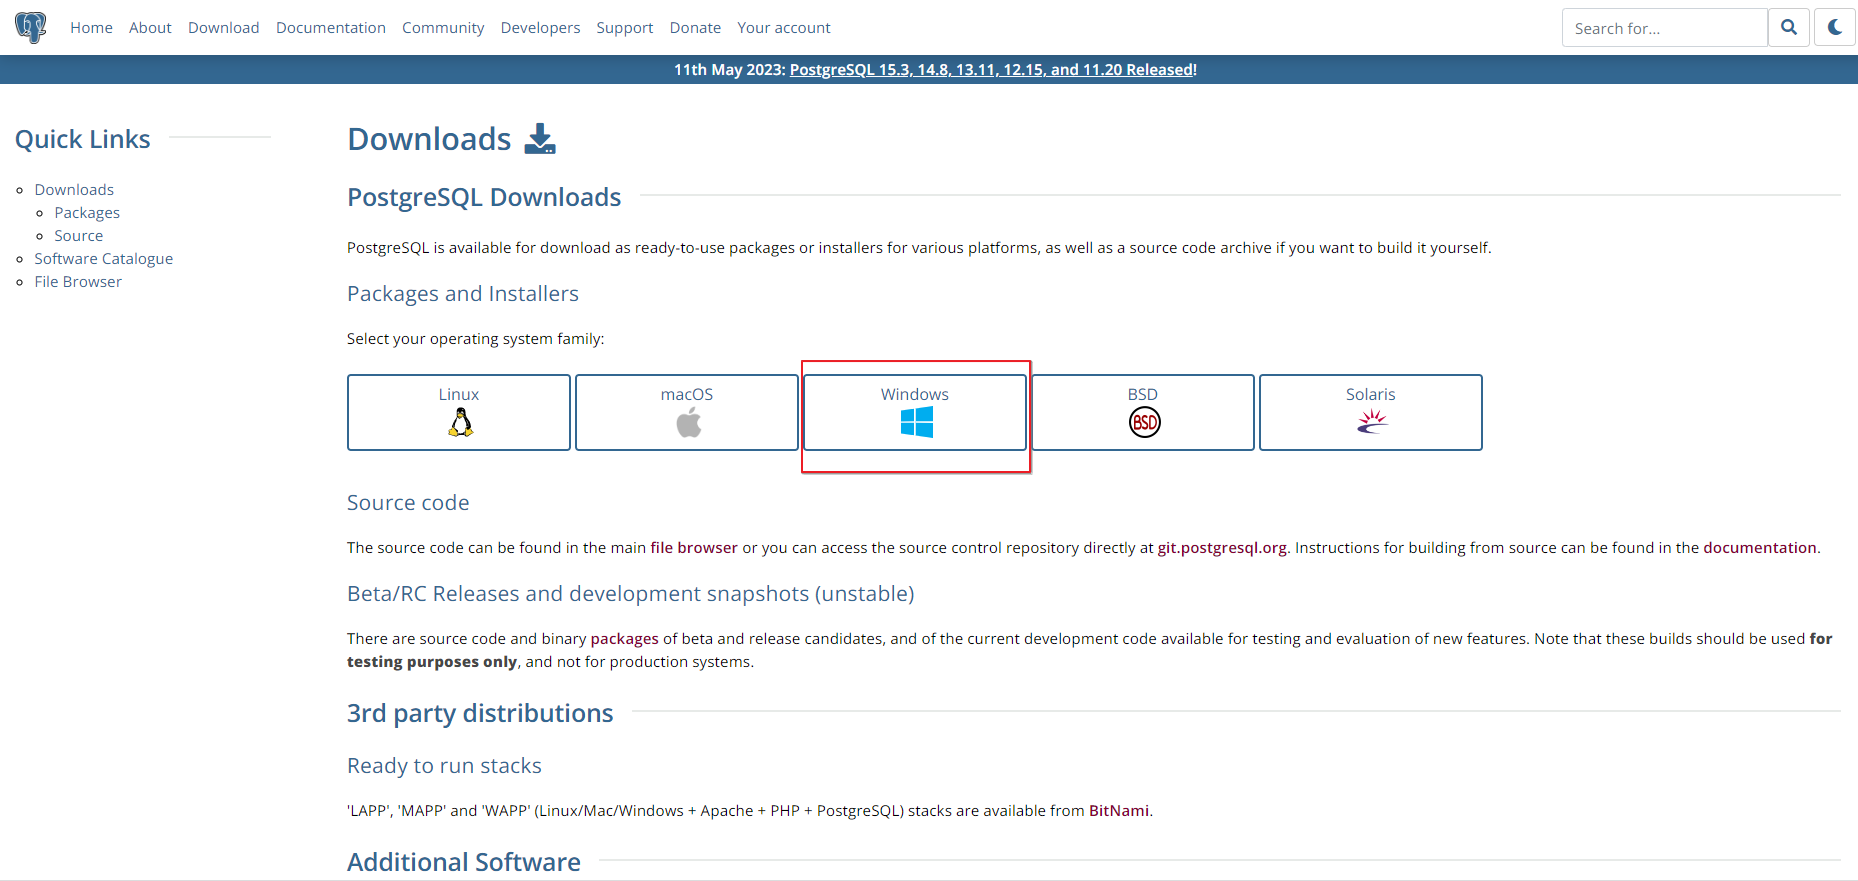This screenshot has width=1858, height=881.
Task: Select the Solaris label text
Action: 1371,394
